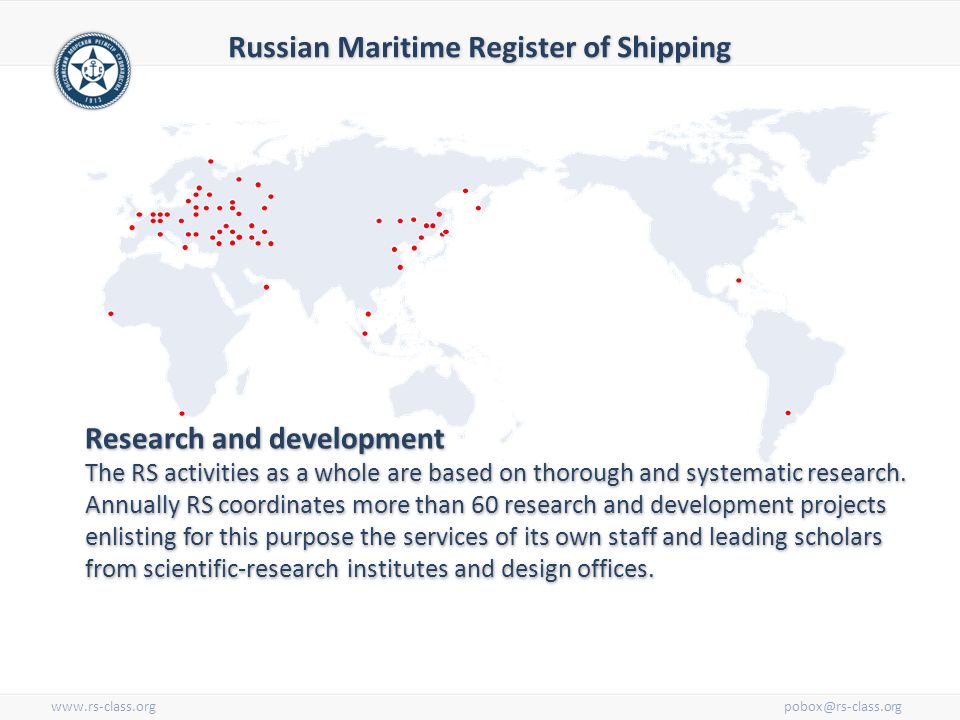The image size is (960, 720).
Task: Click the Russian Maritime Register emblem logo
Action: point(92,70)
